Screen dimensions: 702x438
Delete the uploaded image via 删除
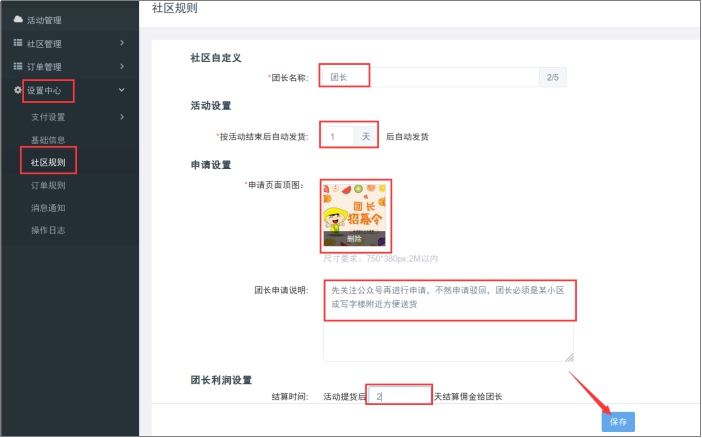(x=354, y=239)
